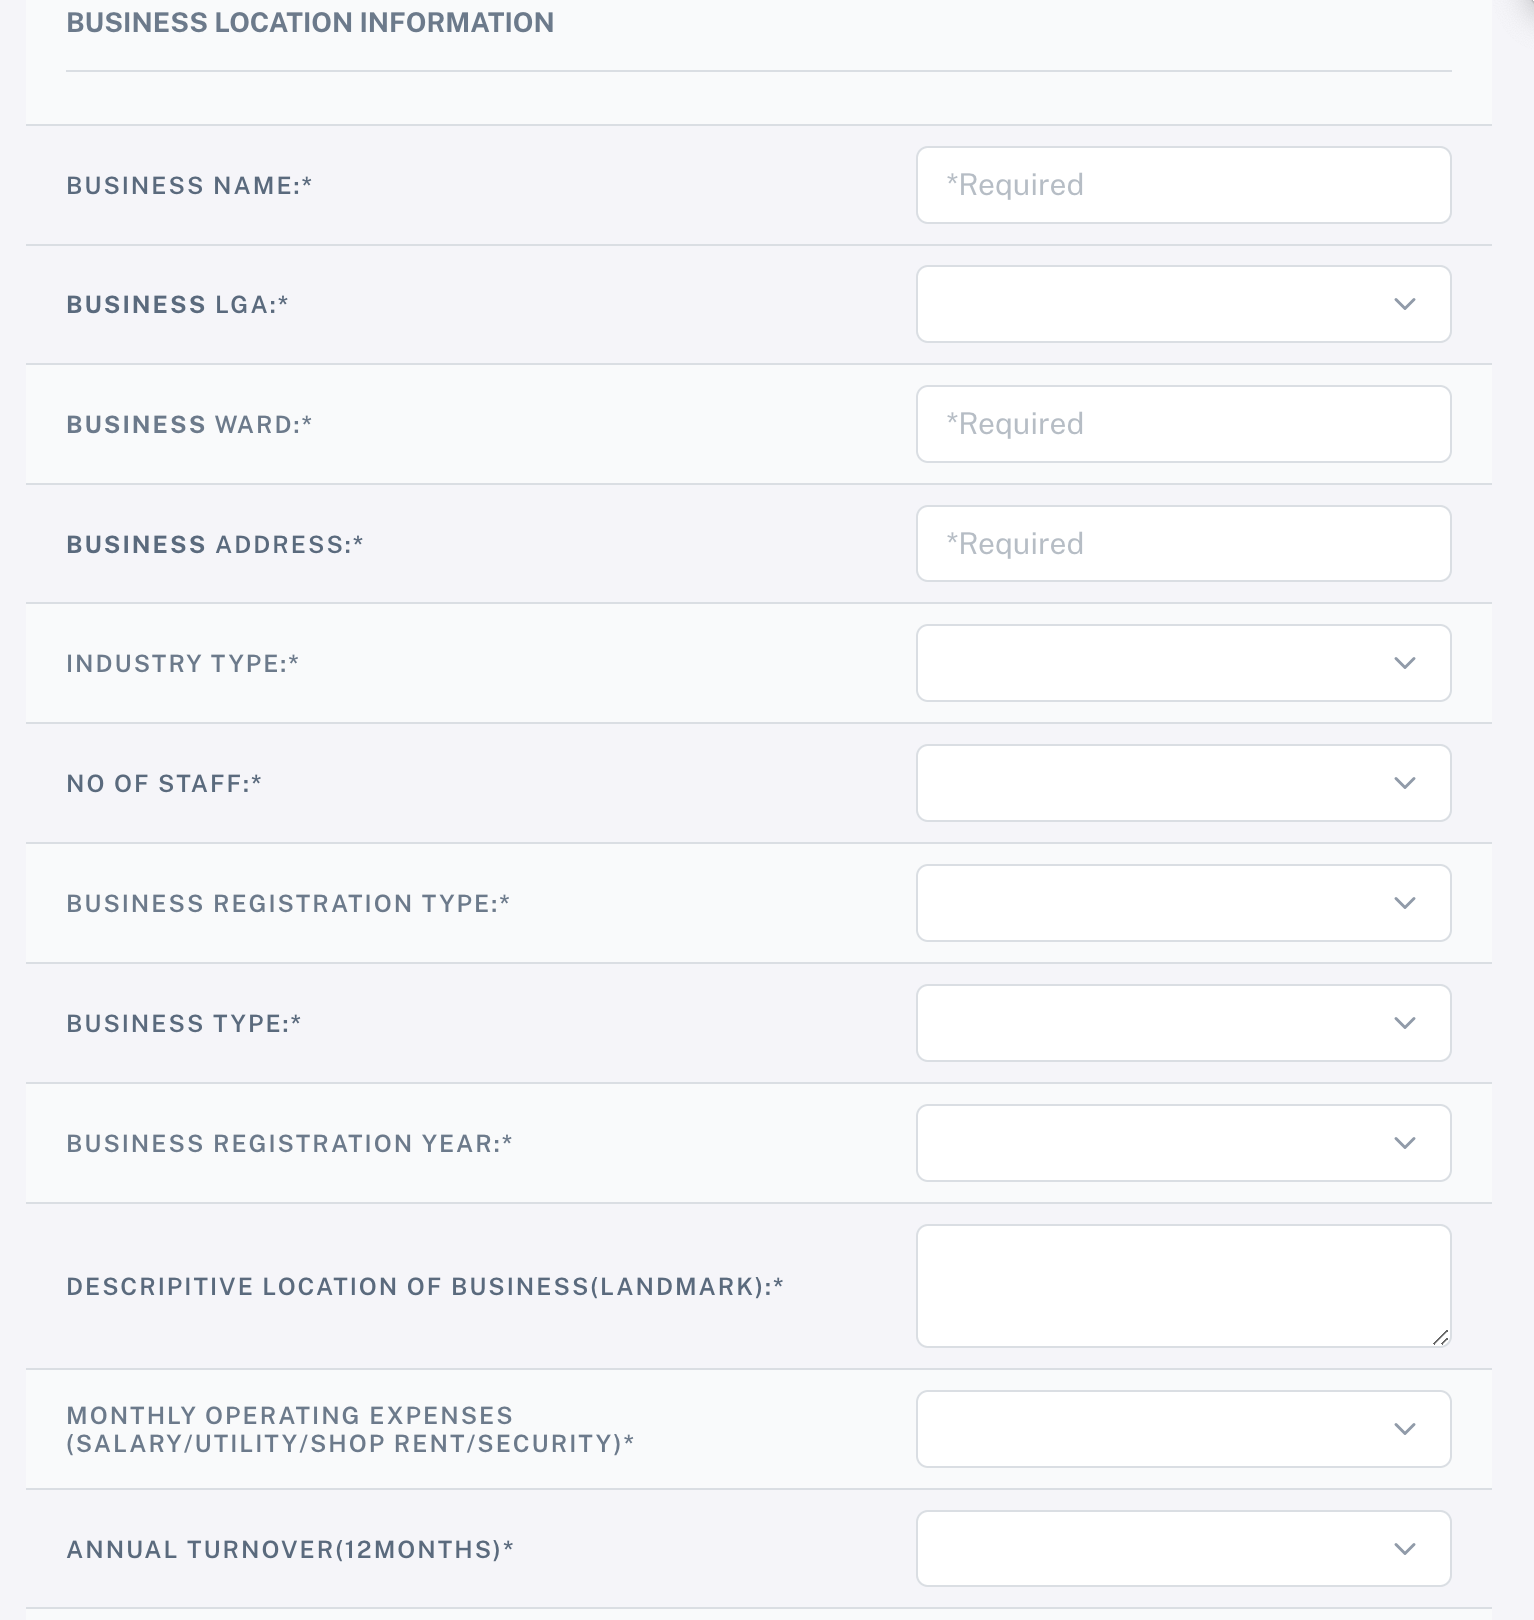
Task: Click the Business Registration Year chevron
Action: (1405, 1143)
